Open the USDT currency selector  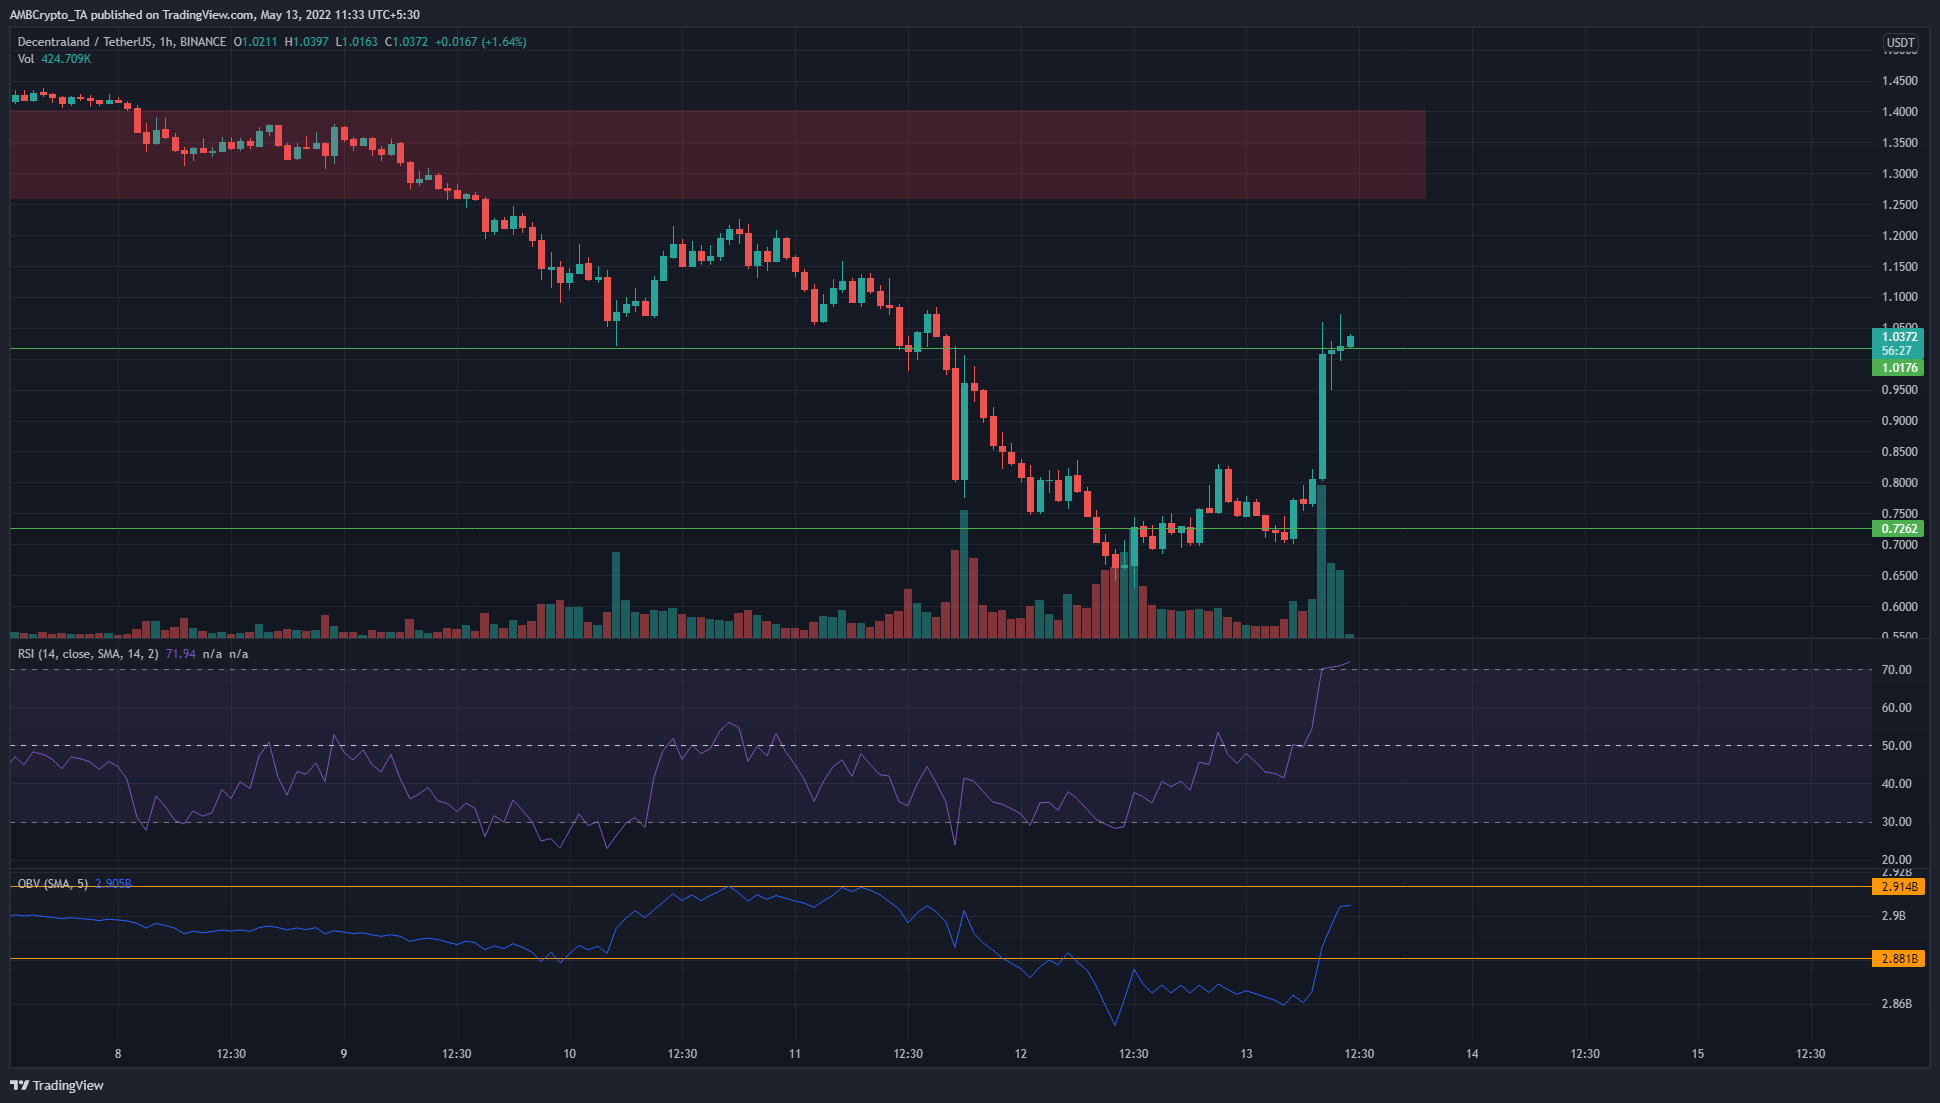pyautogui.click(x=1900, y=43)
